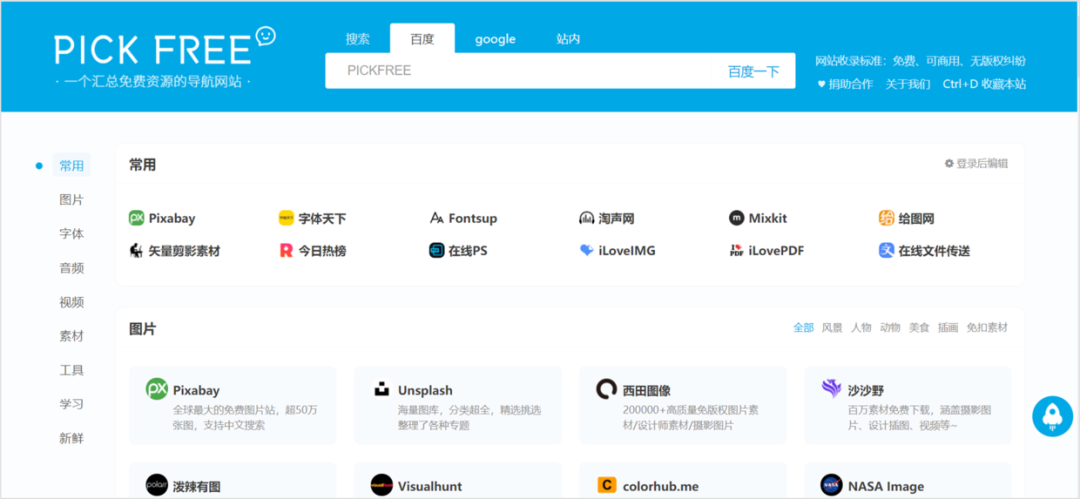Click the Pixabay icon in 常用 section
The width and height of the screenshot is (1080, 499).
pyautogui.click(x=136, y=218)
